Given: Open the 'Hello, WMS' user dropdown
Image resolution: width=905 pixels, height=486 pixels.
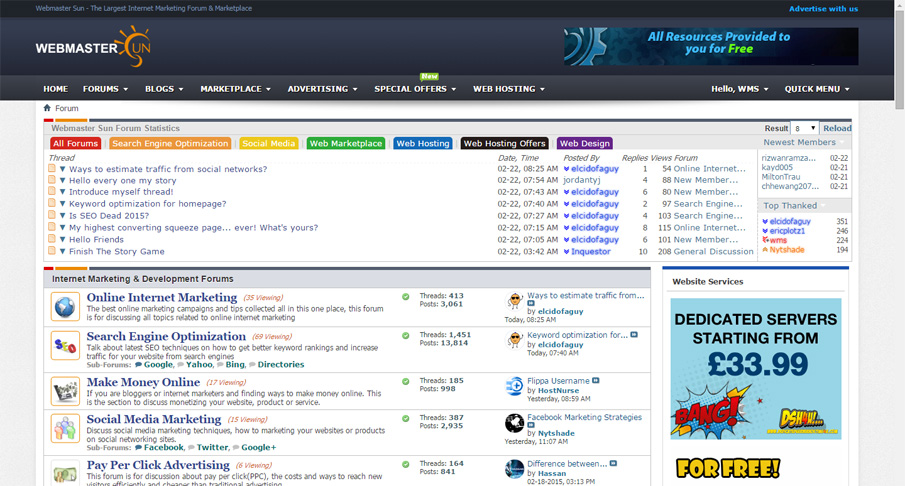Looking at the screenshot, I should tap(739, 89).
